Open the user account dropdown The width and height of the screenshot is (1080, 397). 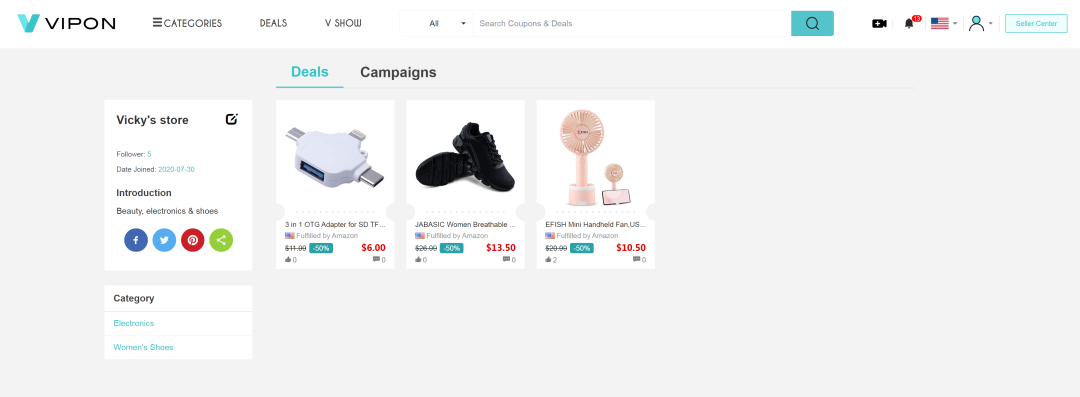click(x=980, y=23)
